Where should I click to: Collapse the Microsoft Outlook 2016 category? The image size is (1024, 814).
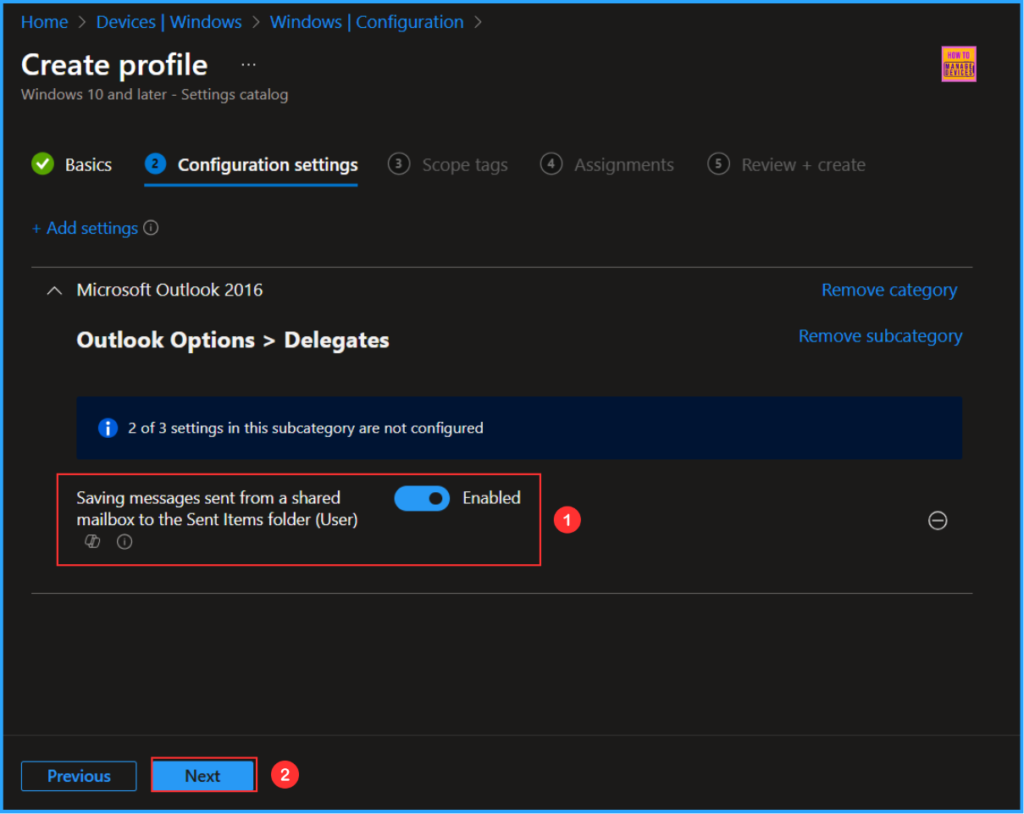(x=55, y=291)
